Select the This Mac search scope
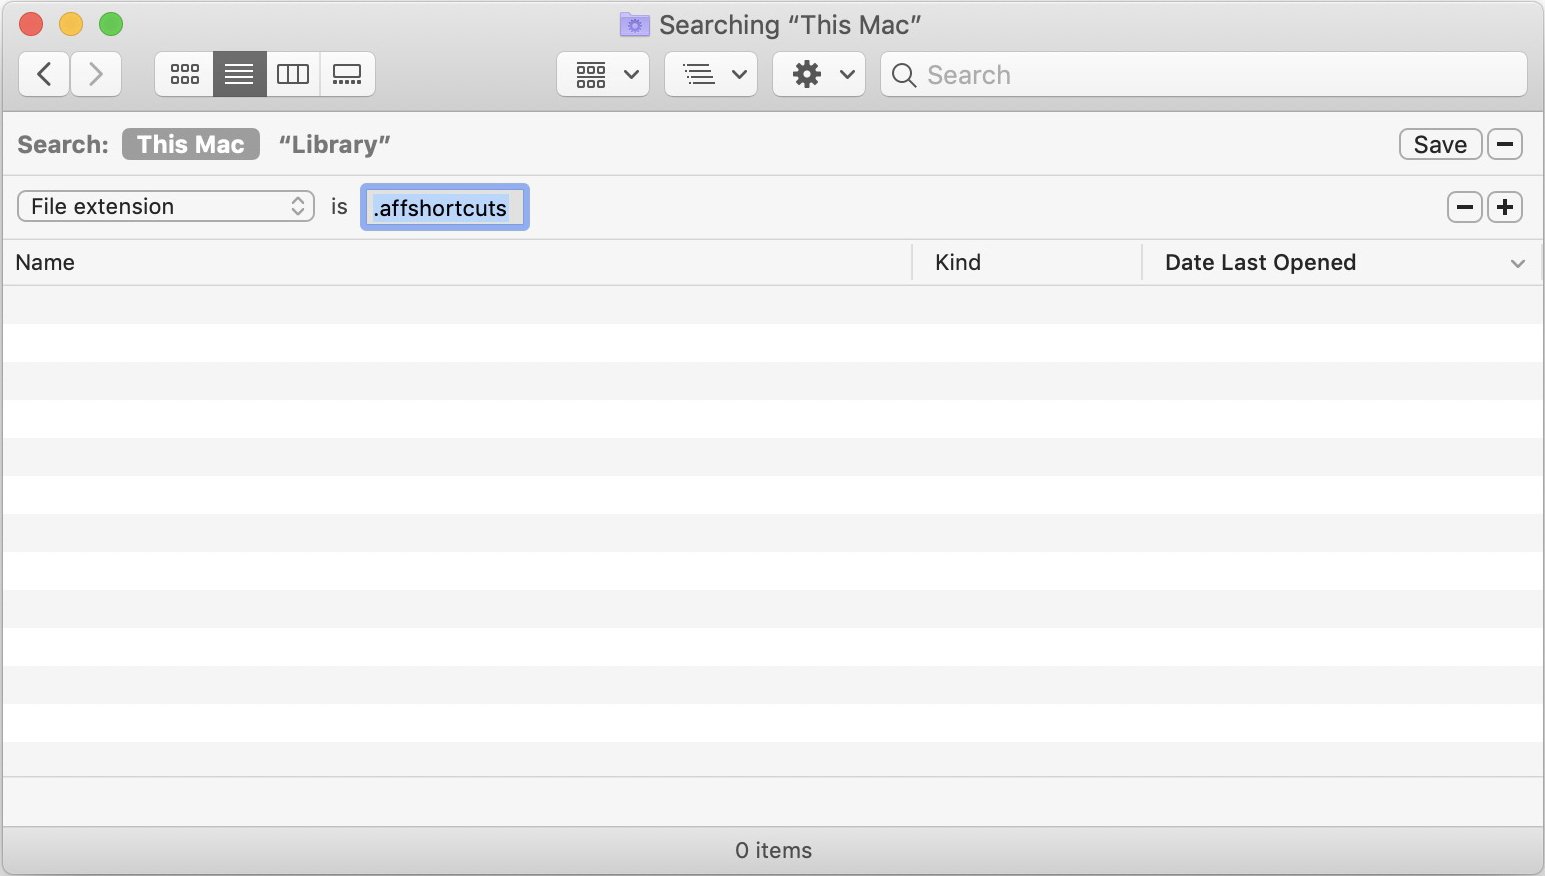The width and height of the screenshot is (1545, 876). (190, 143)
